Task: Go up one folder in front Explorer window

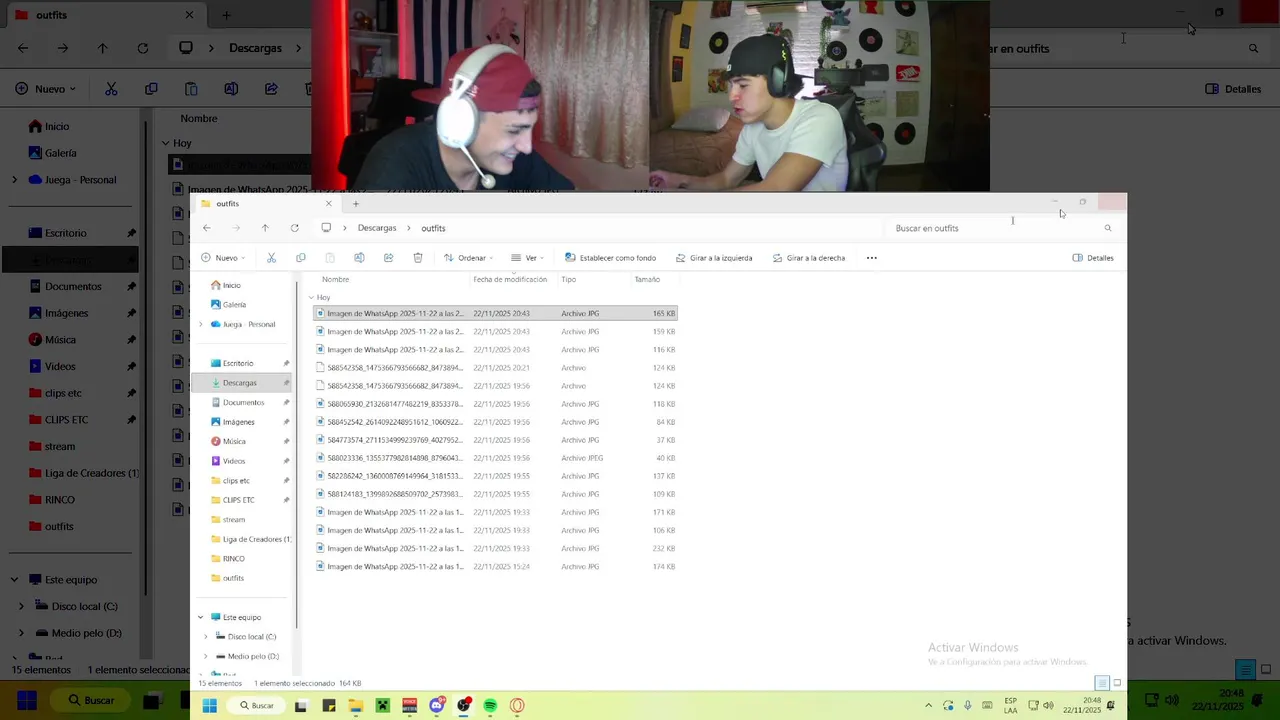Action: (x=265, y=228)
